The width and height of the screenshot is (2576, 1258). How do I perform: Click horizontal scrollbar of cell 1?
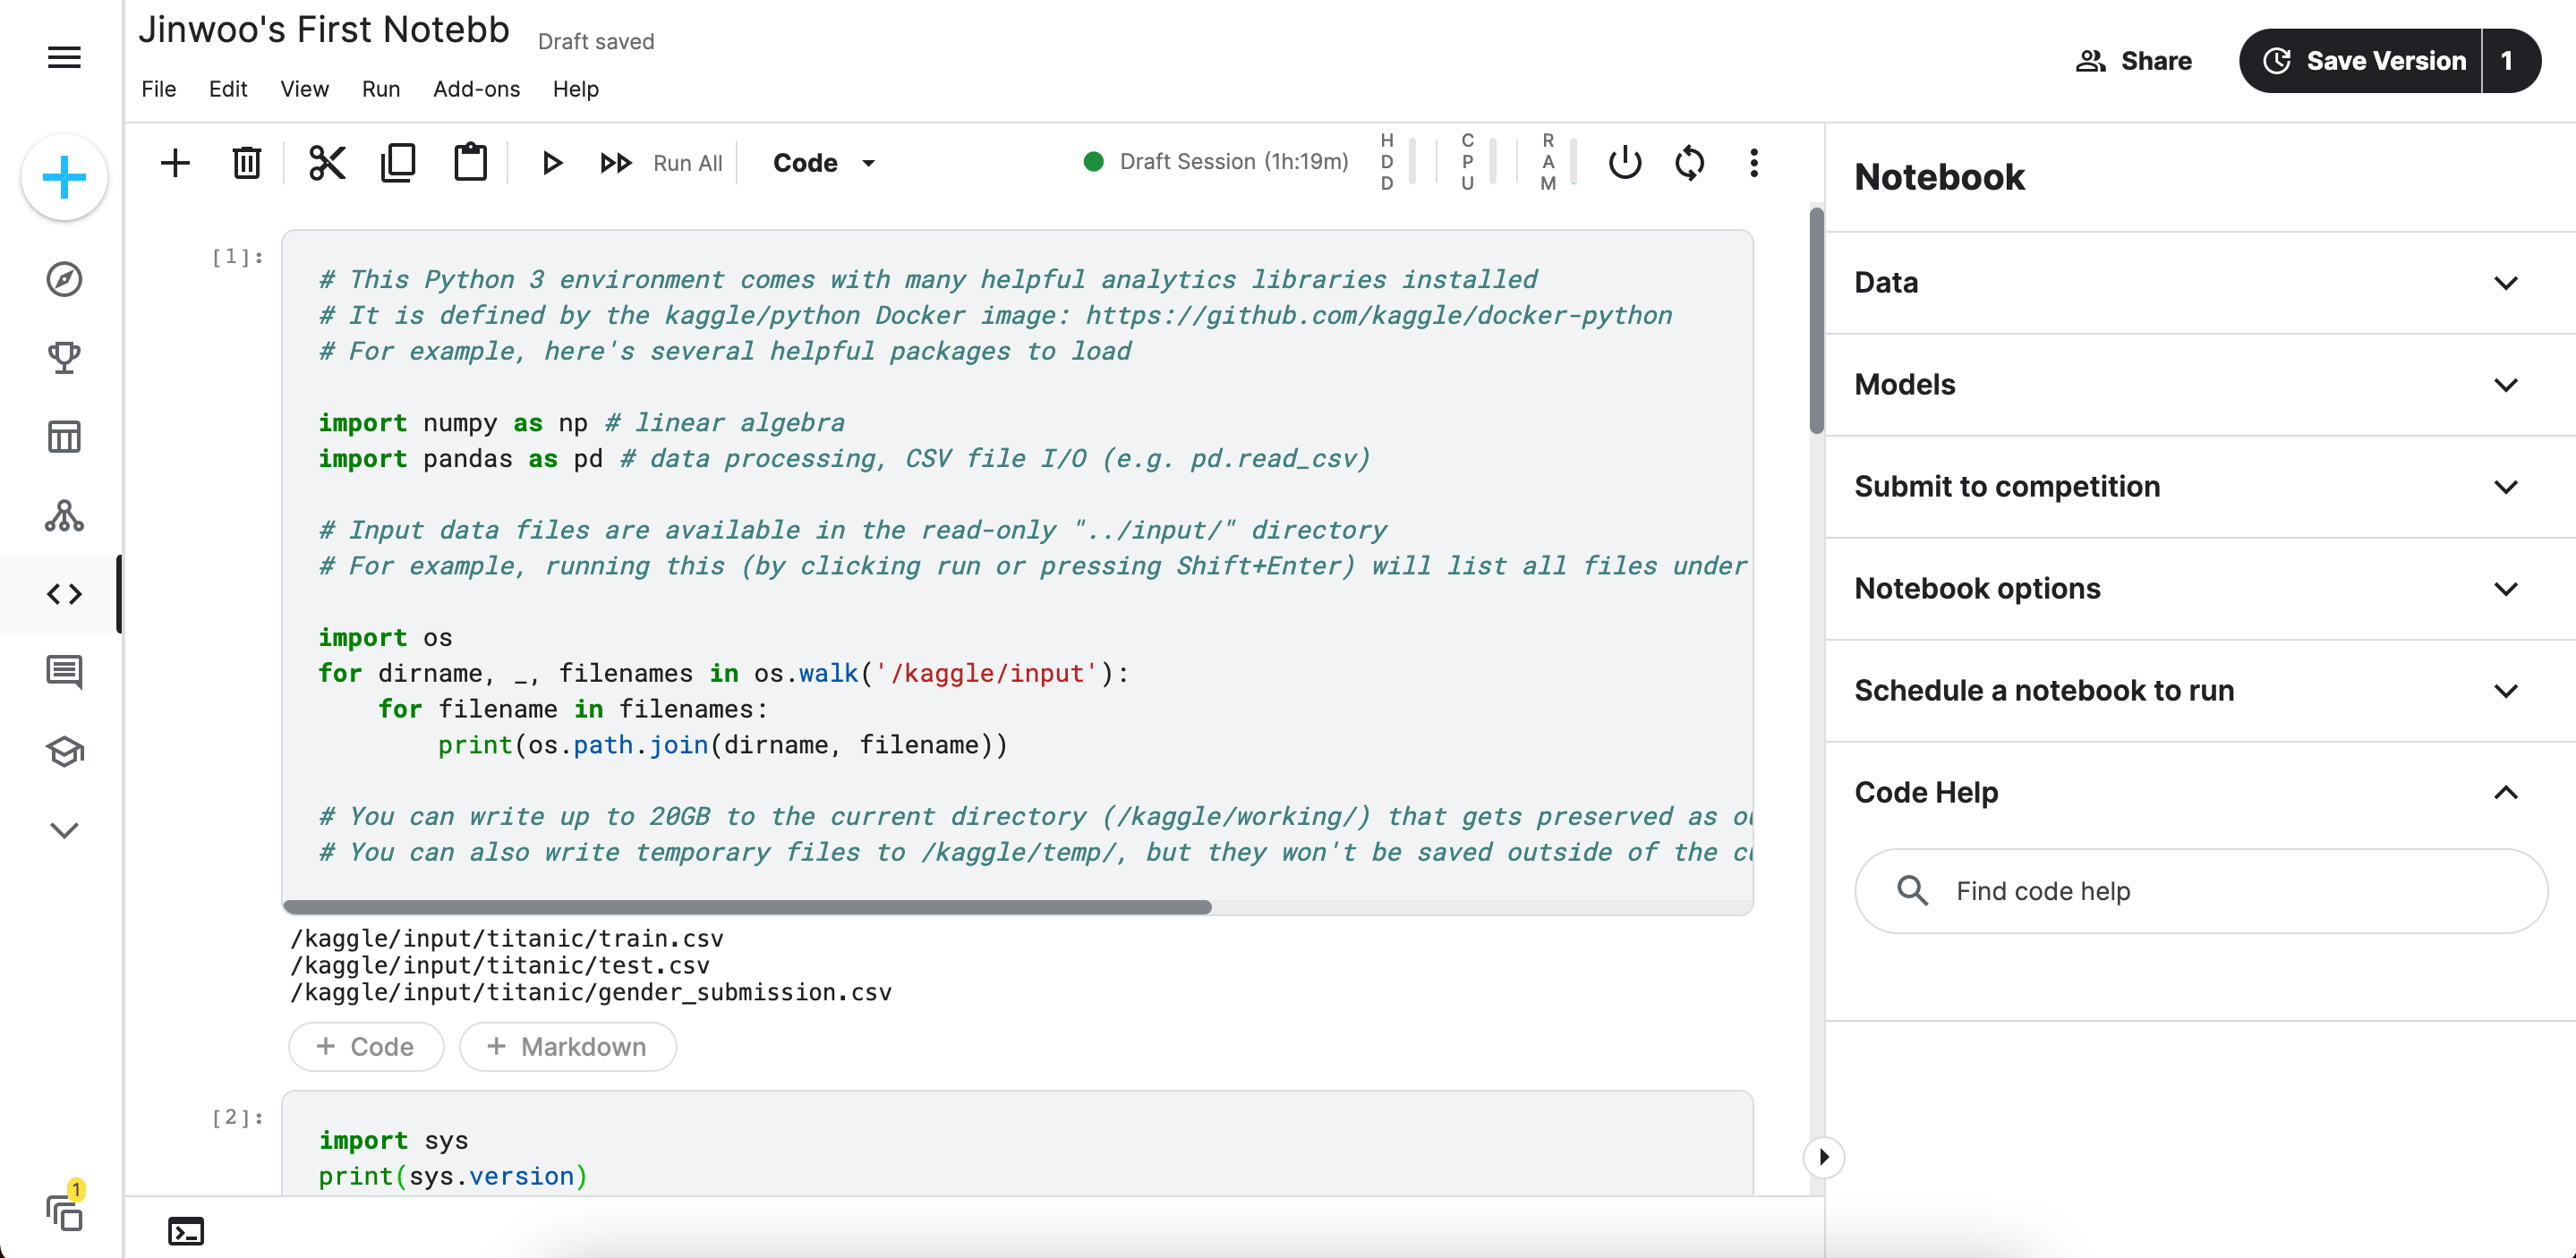point(747,907)
